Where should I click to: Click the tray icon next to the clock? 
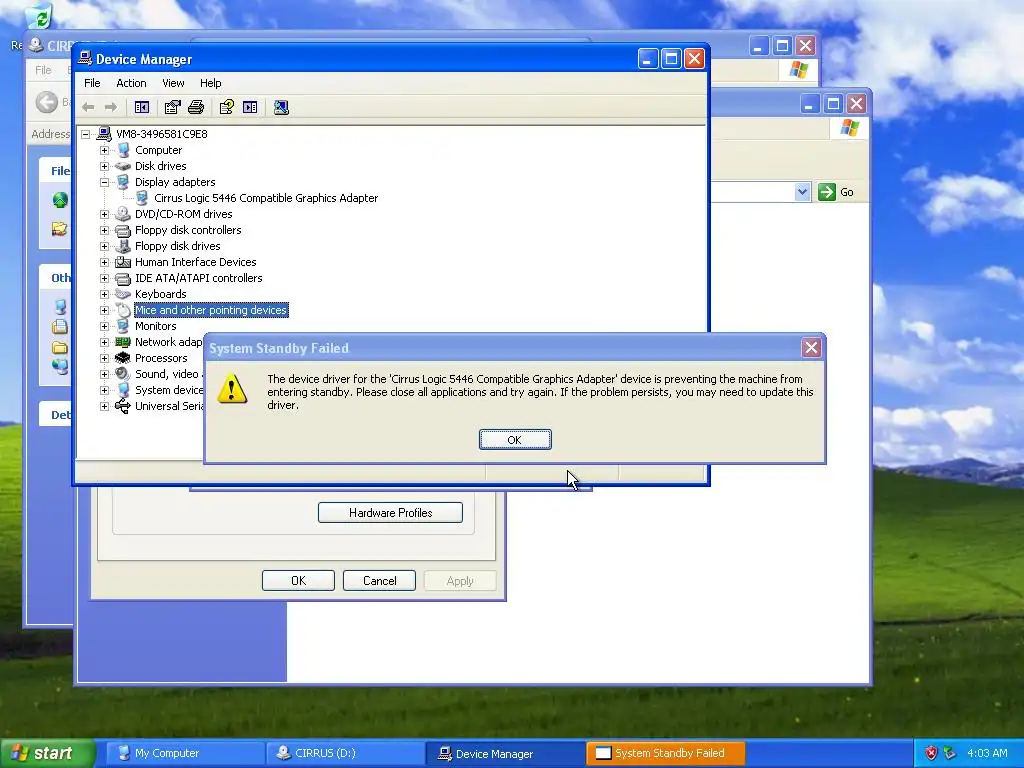point(950,753)
